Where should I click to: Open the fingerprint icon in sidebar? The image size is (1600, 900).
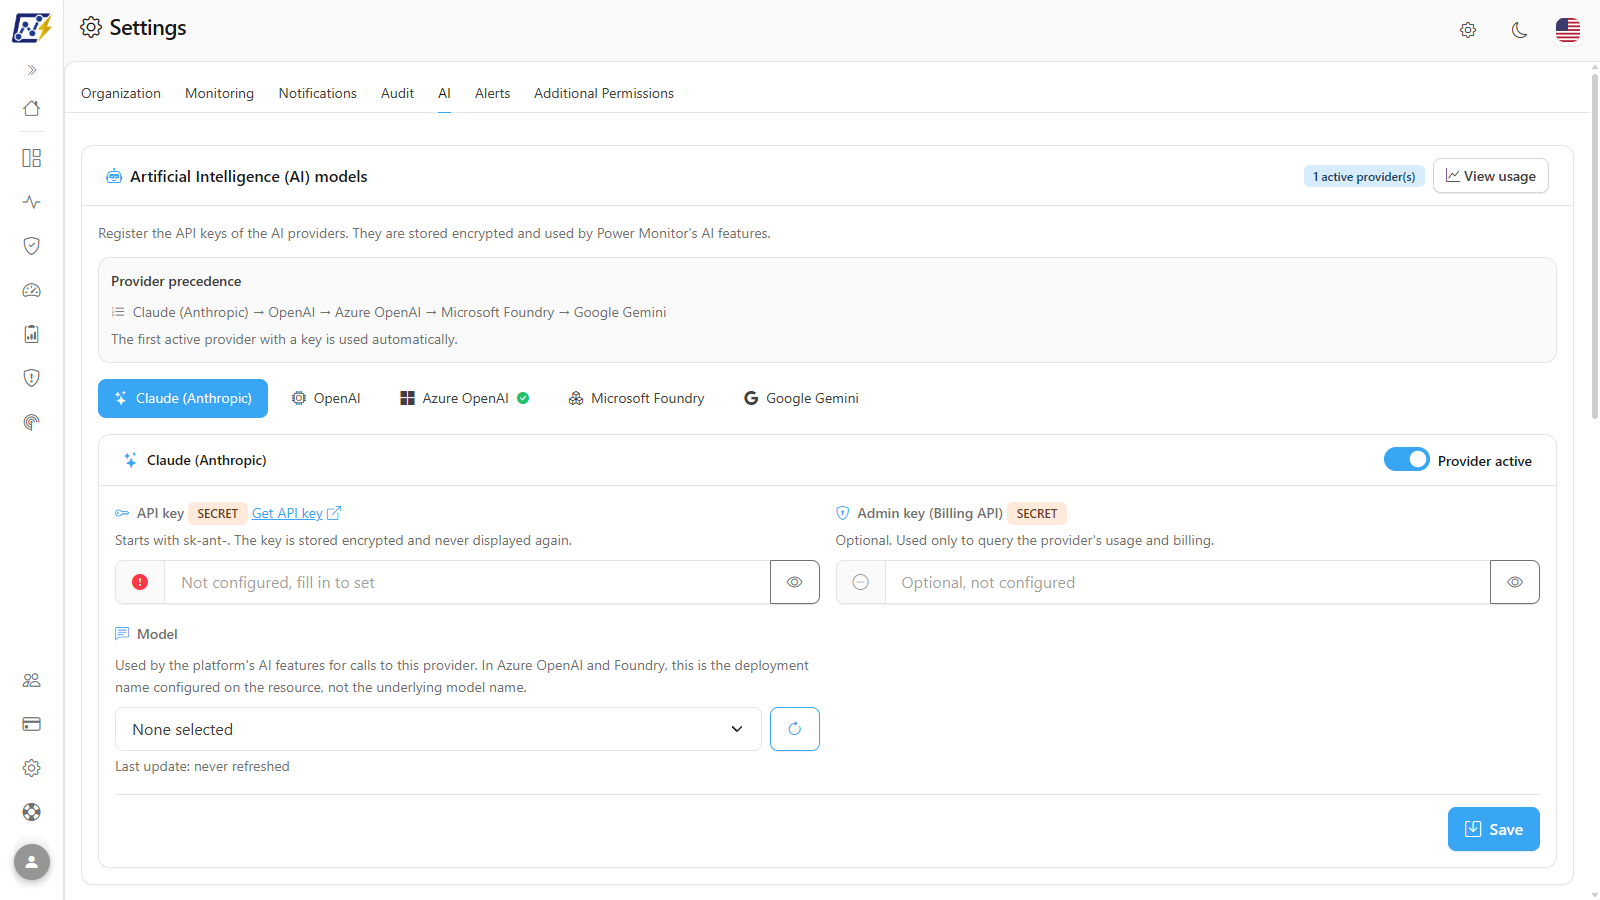[x=32, y=422]
